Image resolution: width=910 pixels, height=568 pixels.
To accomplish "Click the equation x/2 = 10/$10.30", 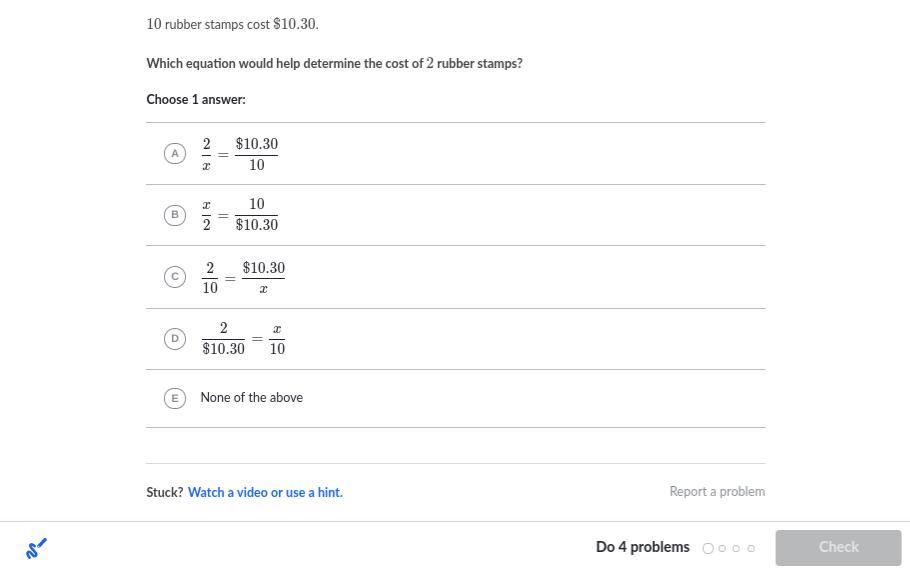I will (x=240, y=215).
